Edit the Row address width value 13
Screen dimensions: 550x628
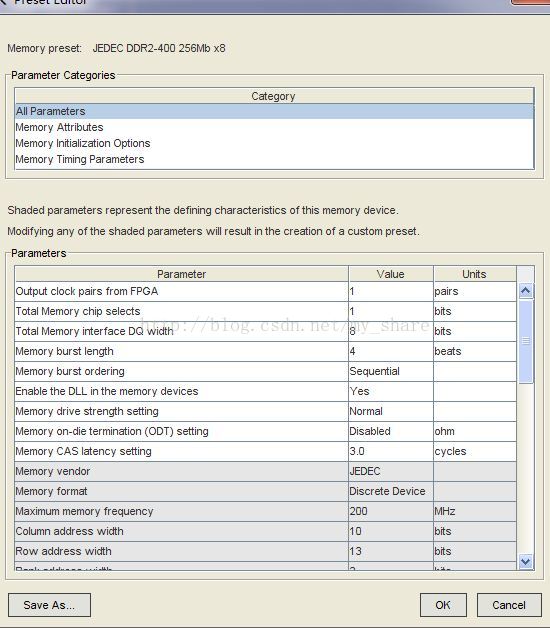click(391, 552)
